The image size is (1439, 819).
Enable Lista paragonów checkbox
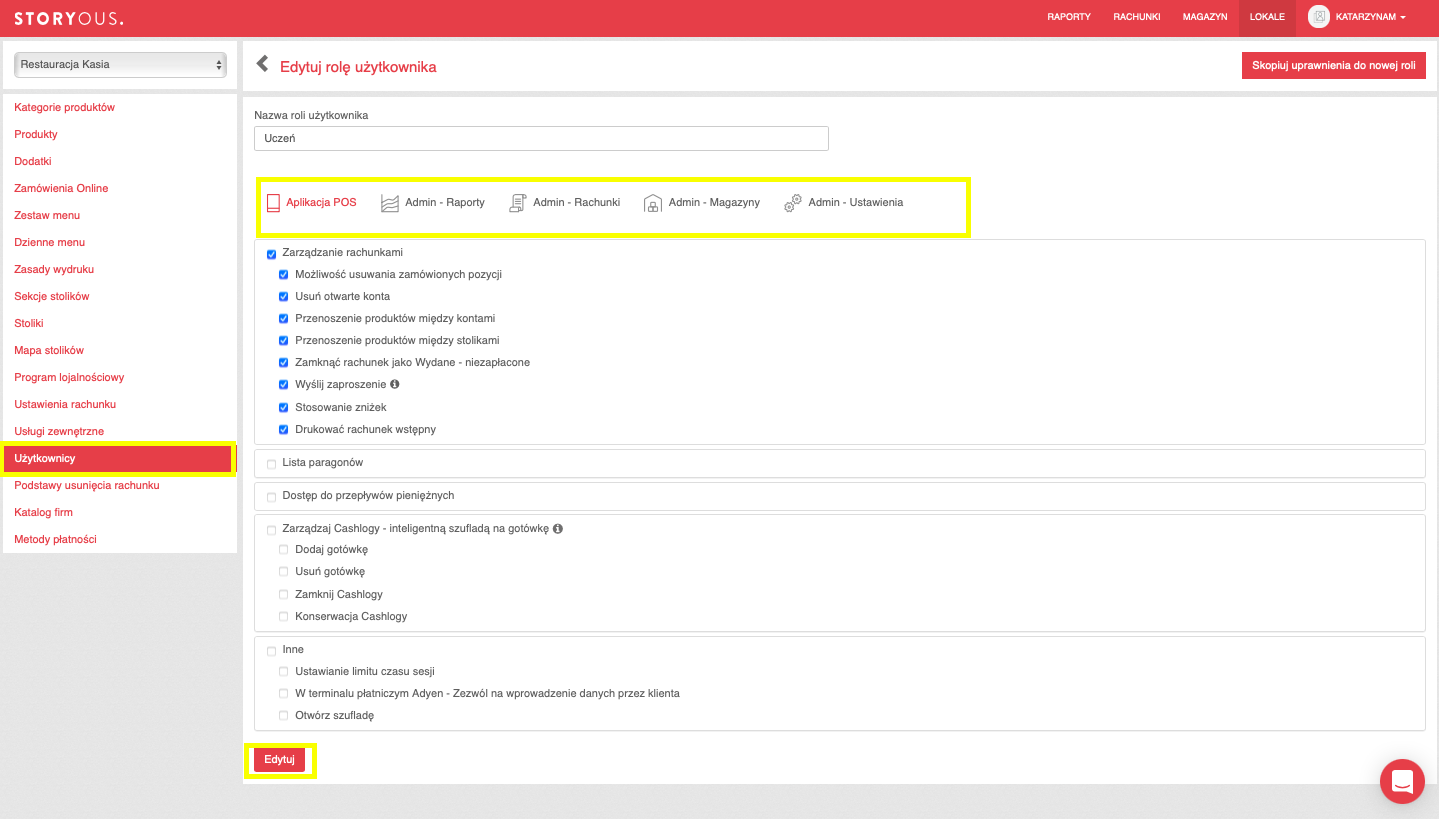coord(272,464)
